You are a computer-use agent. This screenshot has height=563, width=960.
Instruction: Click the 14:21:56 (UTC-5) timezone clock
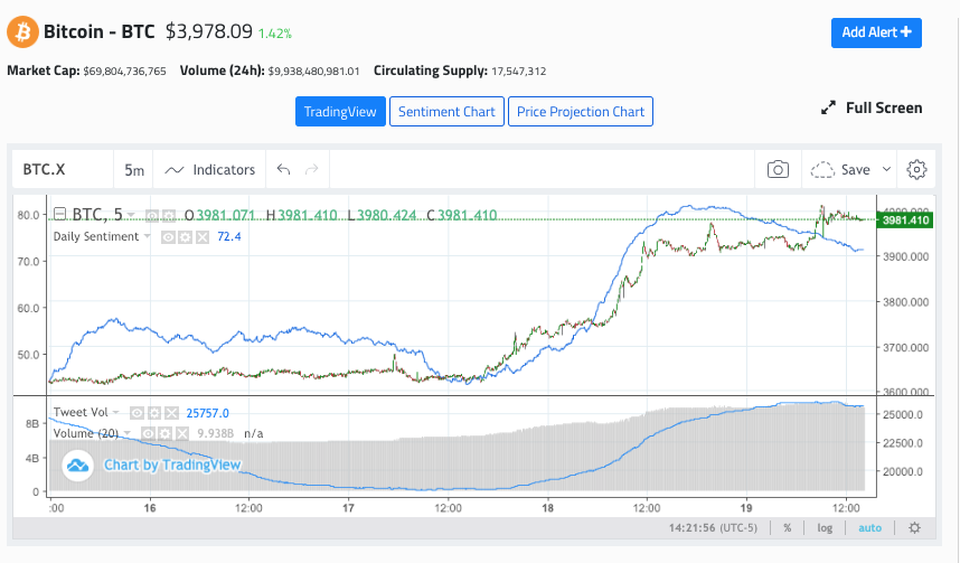713,528
